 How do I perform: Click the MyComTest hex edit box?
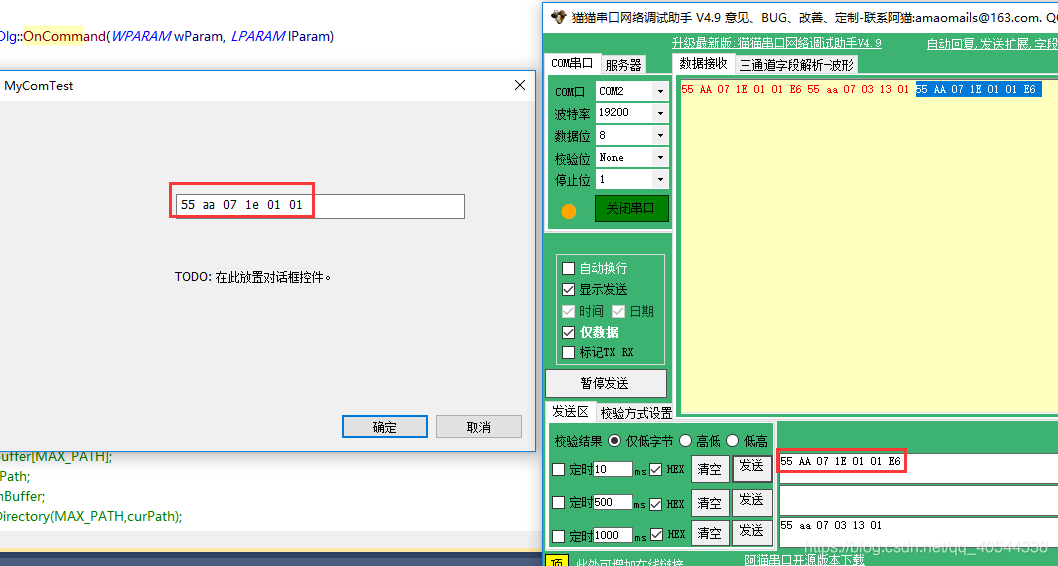[x=320, y=206]
